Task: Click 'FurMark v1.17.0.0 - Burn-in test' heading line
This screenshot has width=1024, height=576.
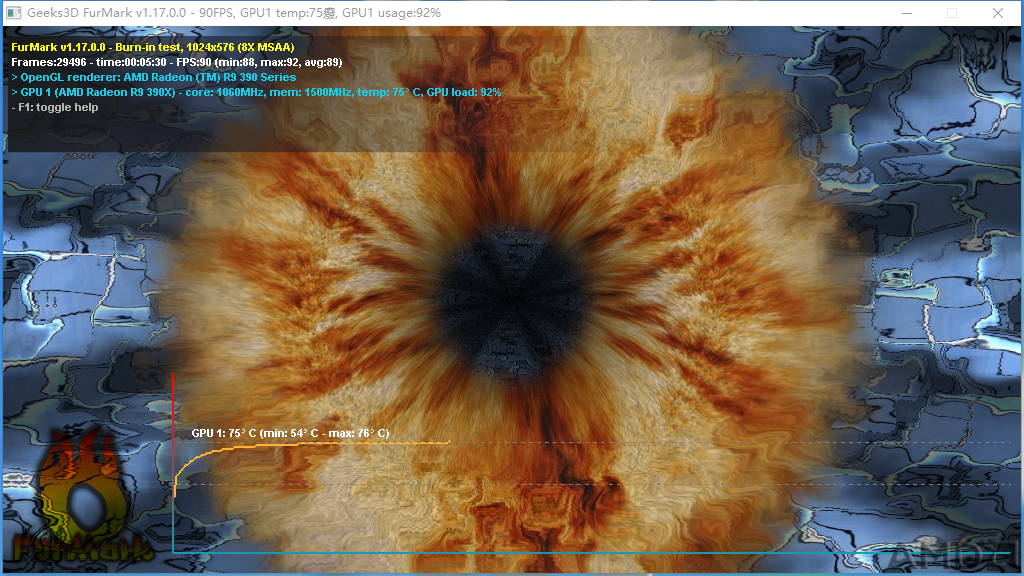Action: pyautogui.click(x=153, y=47)
